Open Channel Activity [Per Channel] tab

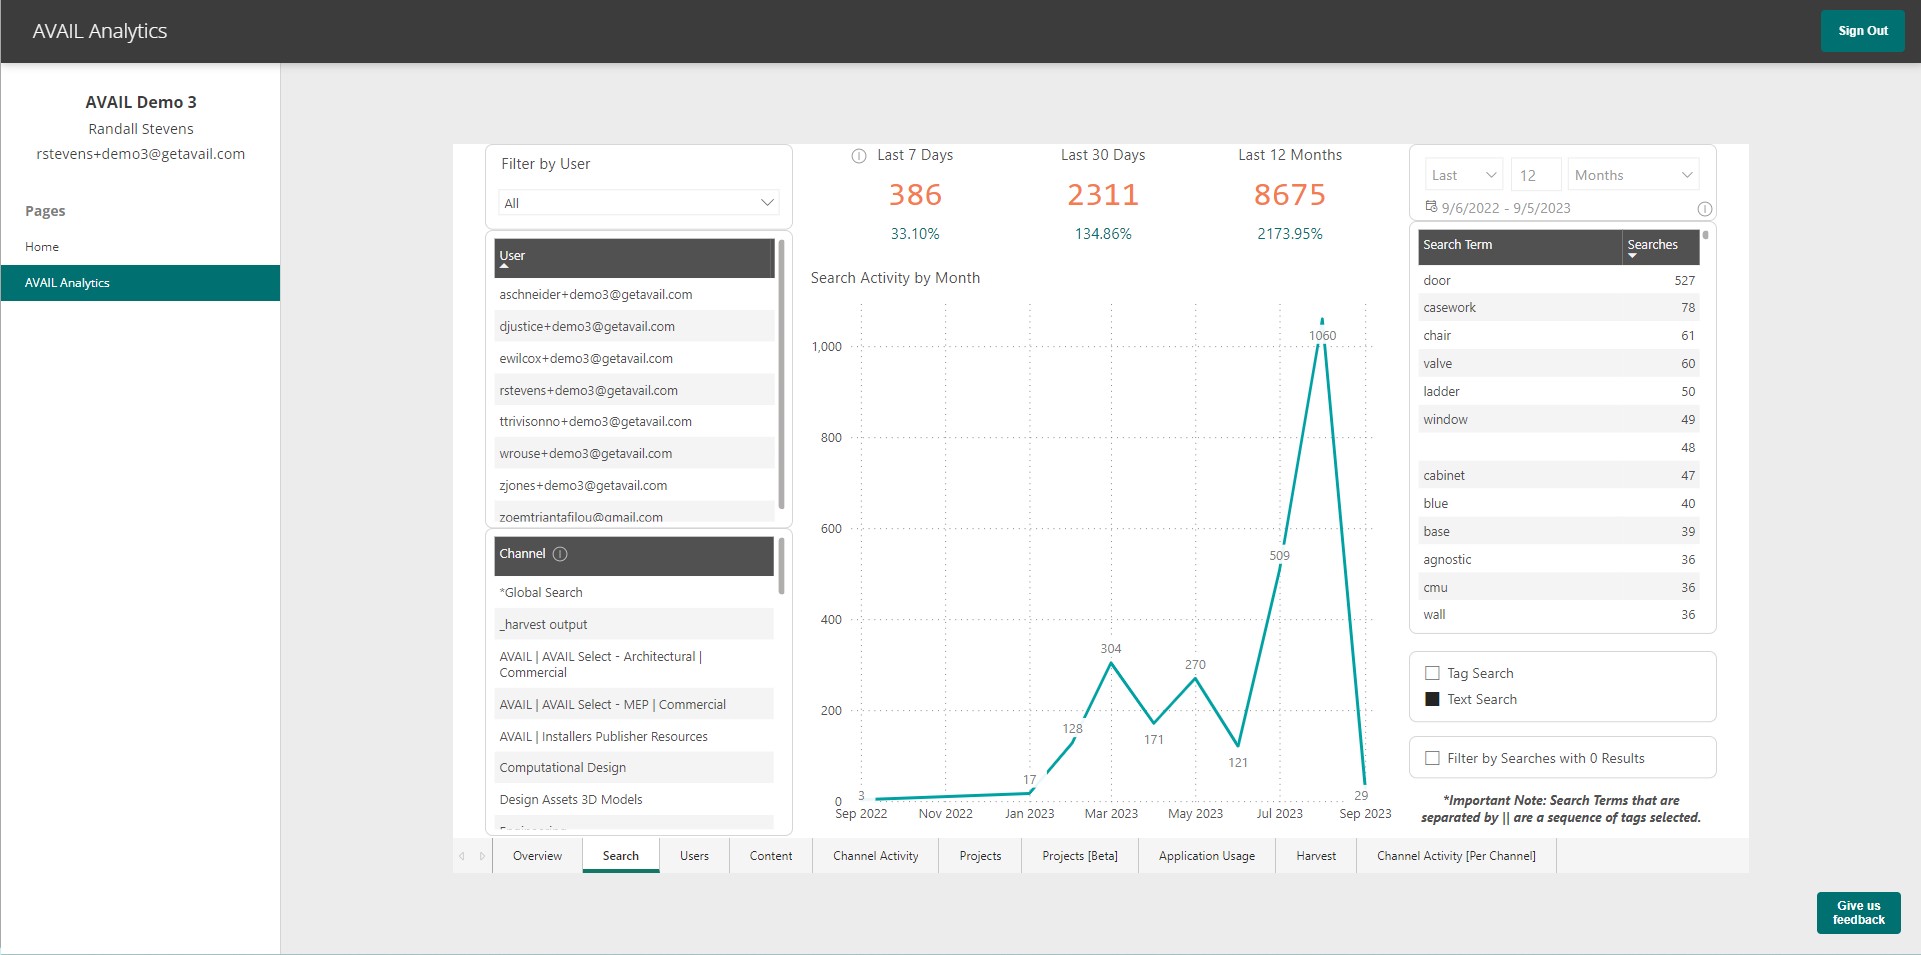click(1456, 856)
